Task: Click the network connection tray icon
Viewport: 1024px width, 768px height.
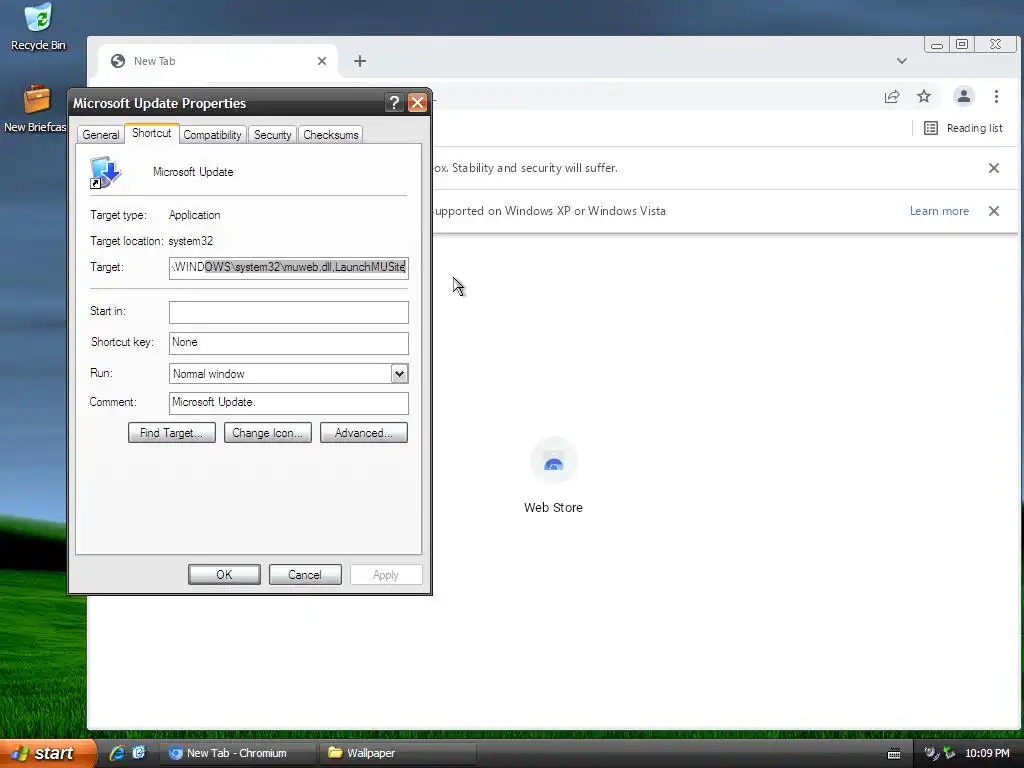Action: pos(949,753)
